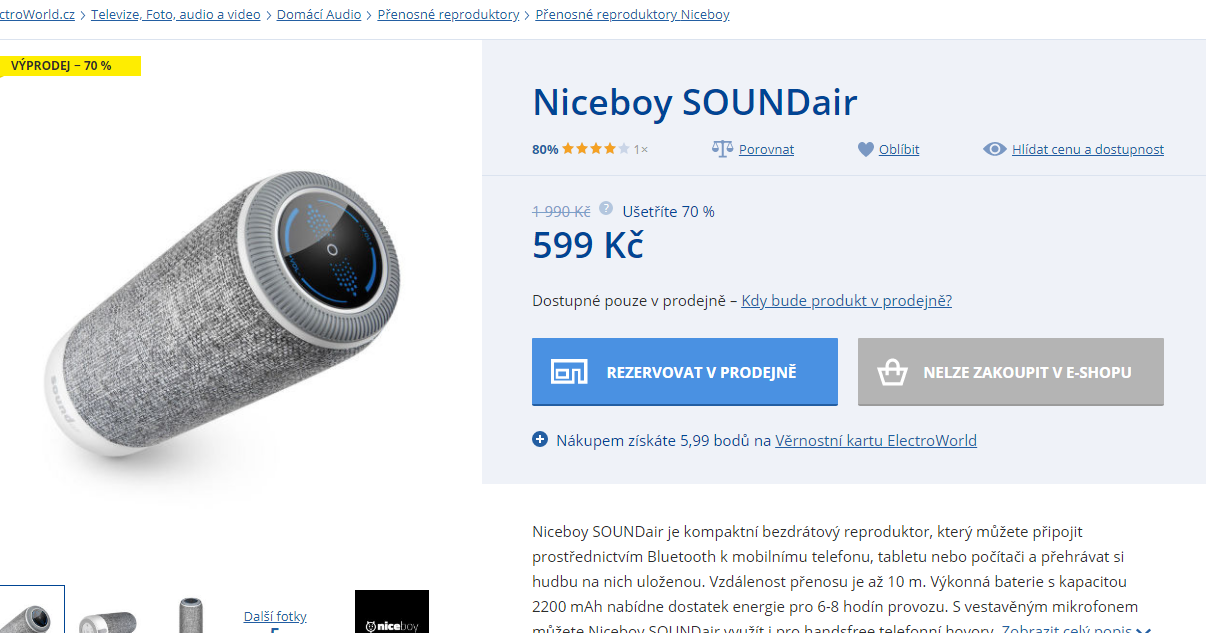Go to Přenosné reproduktory breadcrumb
This screenshot has height=633, width=1206.
click(448, 14)
